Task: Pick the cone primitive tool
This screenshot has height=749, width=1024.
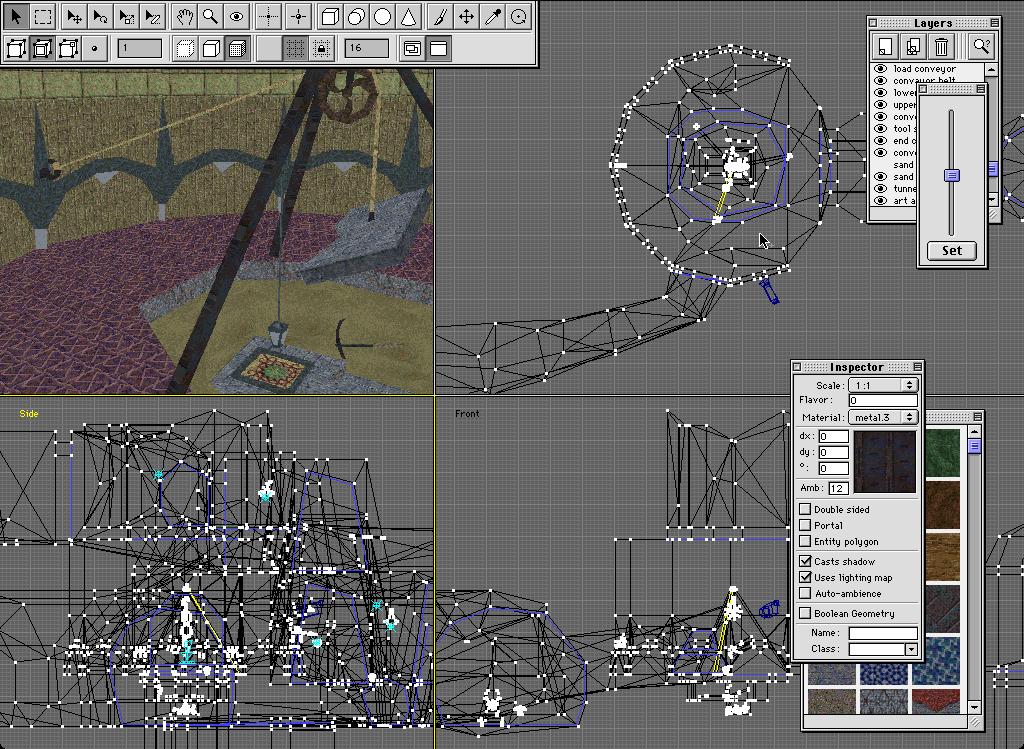Action: tap(408, 16)
